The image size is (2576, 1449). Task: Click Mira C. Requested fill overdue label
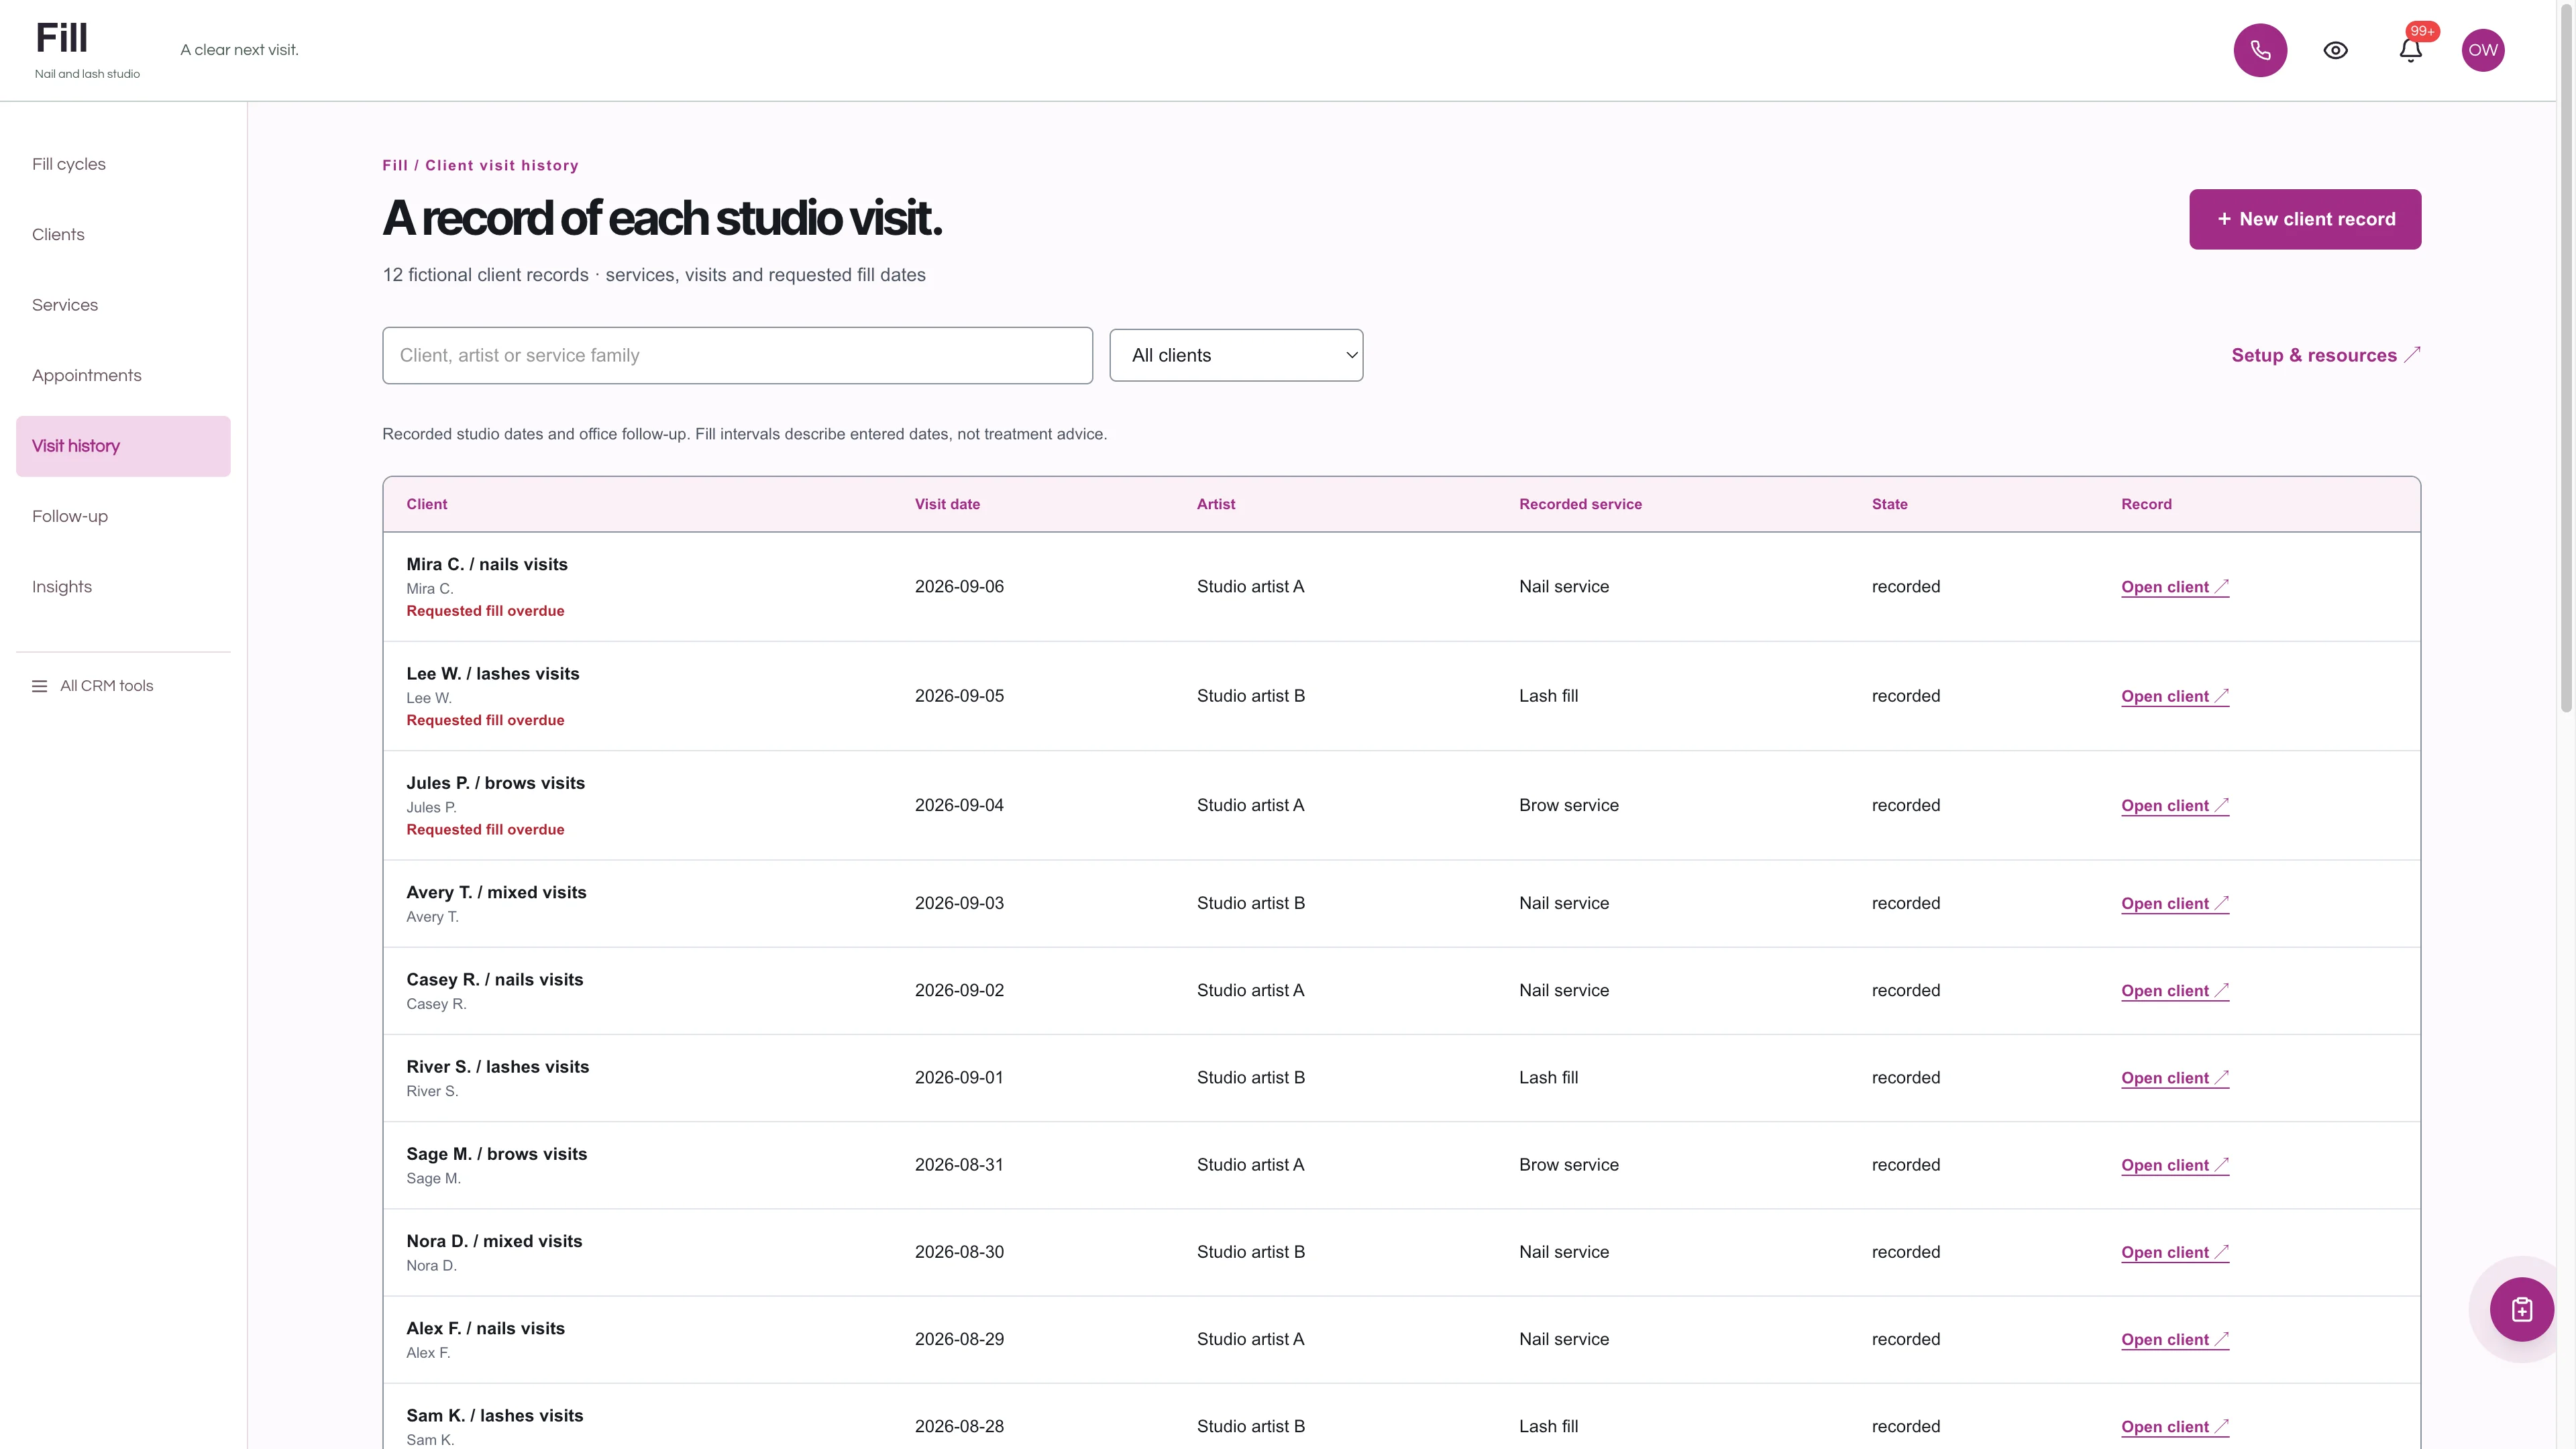485,611
